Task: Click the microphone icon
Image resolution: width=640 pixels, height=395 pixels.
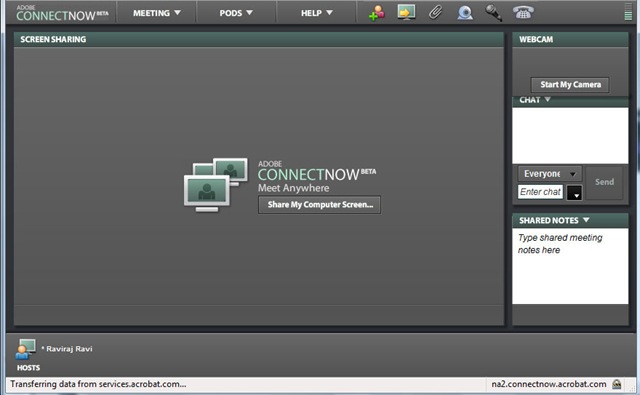Action: click(493, 13)
